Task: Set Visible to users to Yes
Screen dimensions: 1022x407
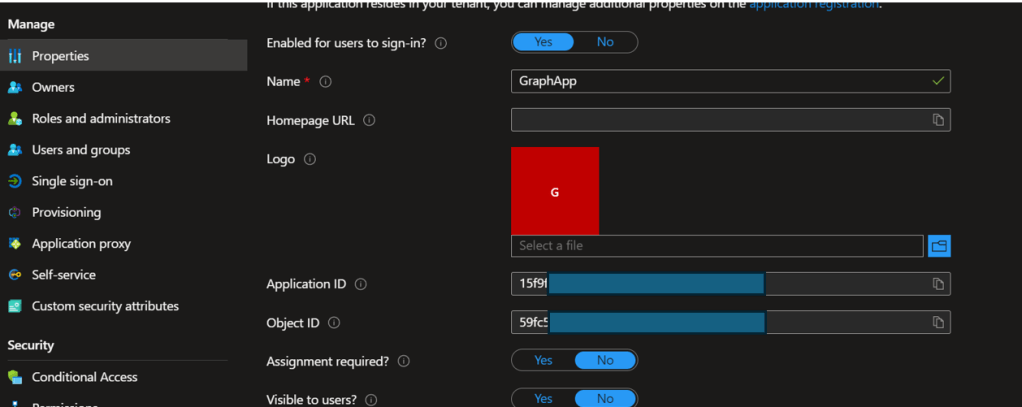Action: [x=543, y=398]
